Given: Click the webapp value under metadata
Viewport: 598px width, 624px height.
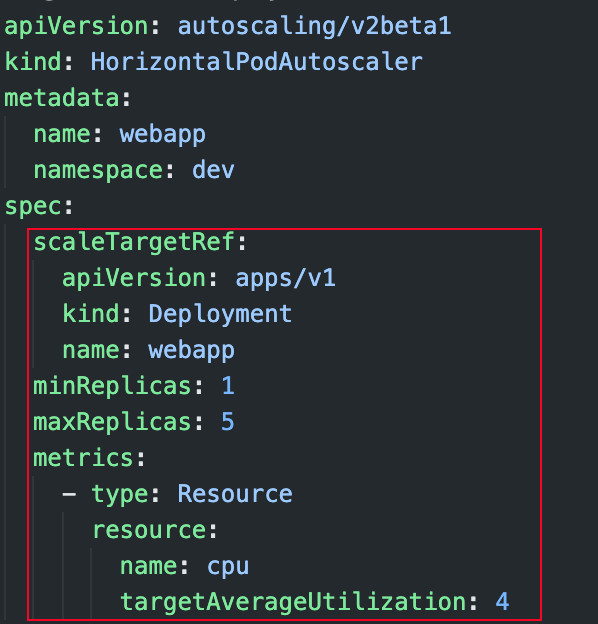Looking at the screenshot, I should click(x=163, y=135).
